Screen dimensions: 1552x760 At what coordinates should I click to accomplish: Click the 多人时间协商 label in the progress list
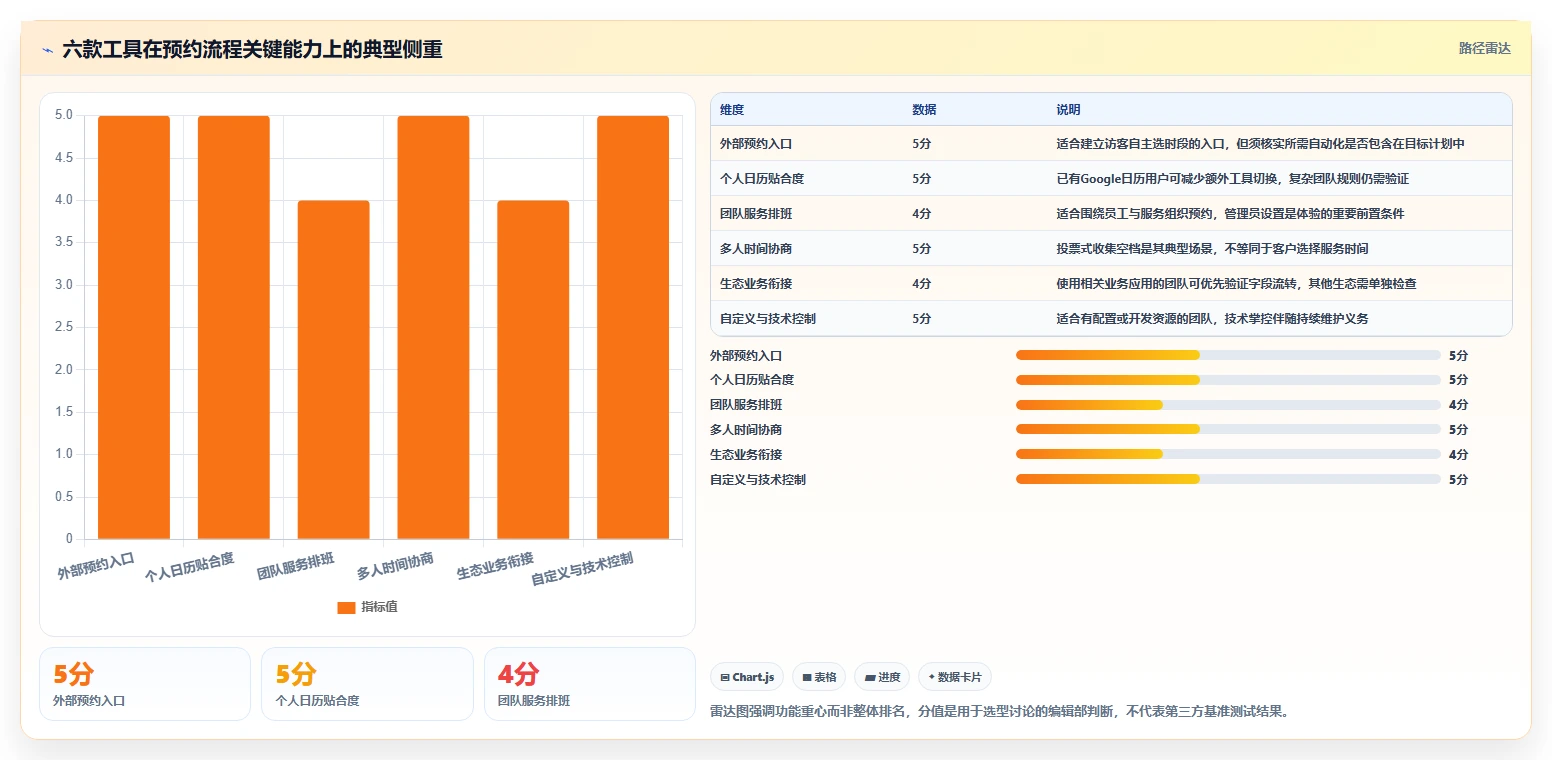(746, 430)
